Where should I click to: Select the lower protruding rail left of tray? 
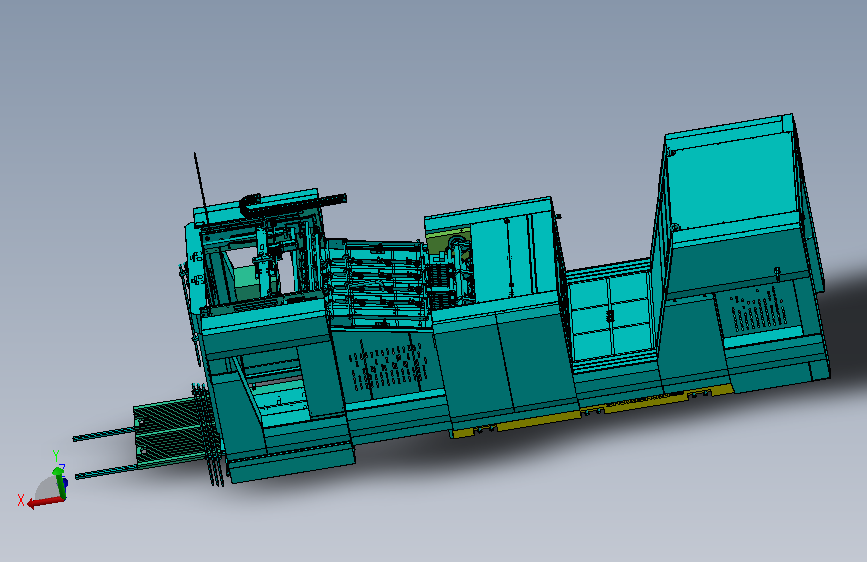(x=106, y=472)
